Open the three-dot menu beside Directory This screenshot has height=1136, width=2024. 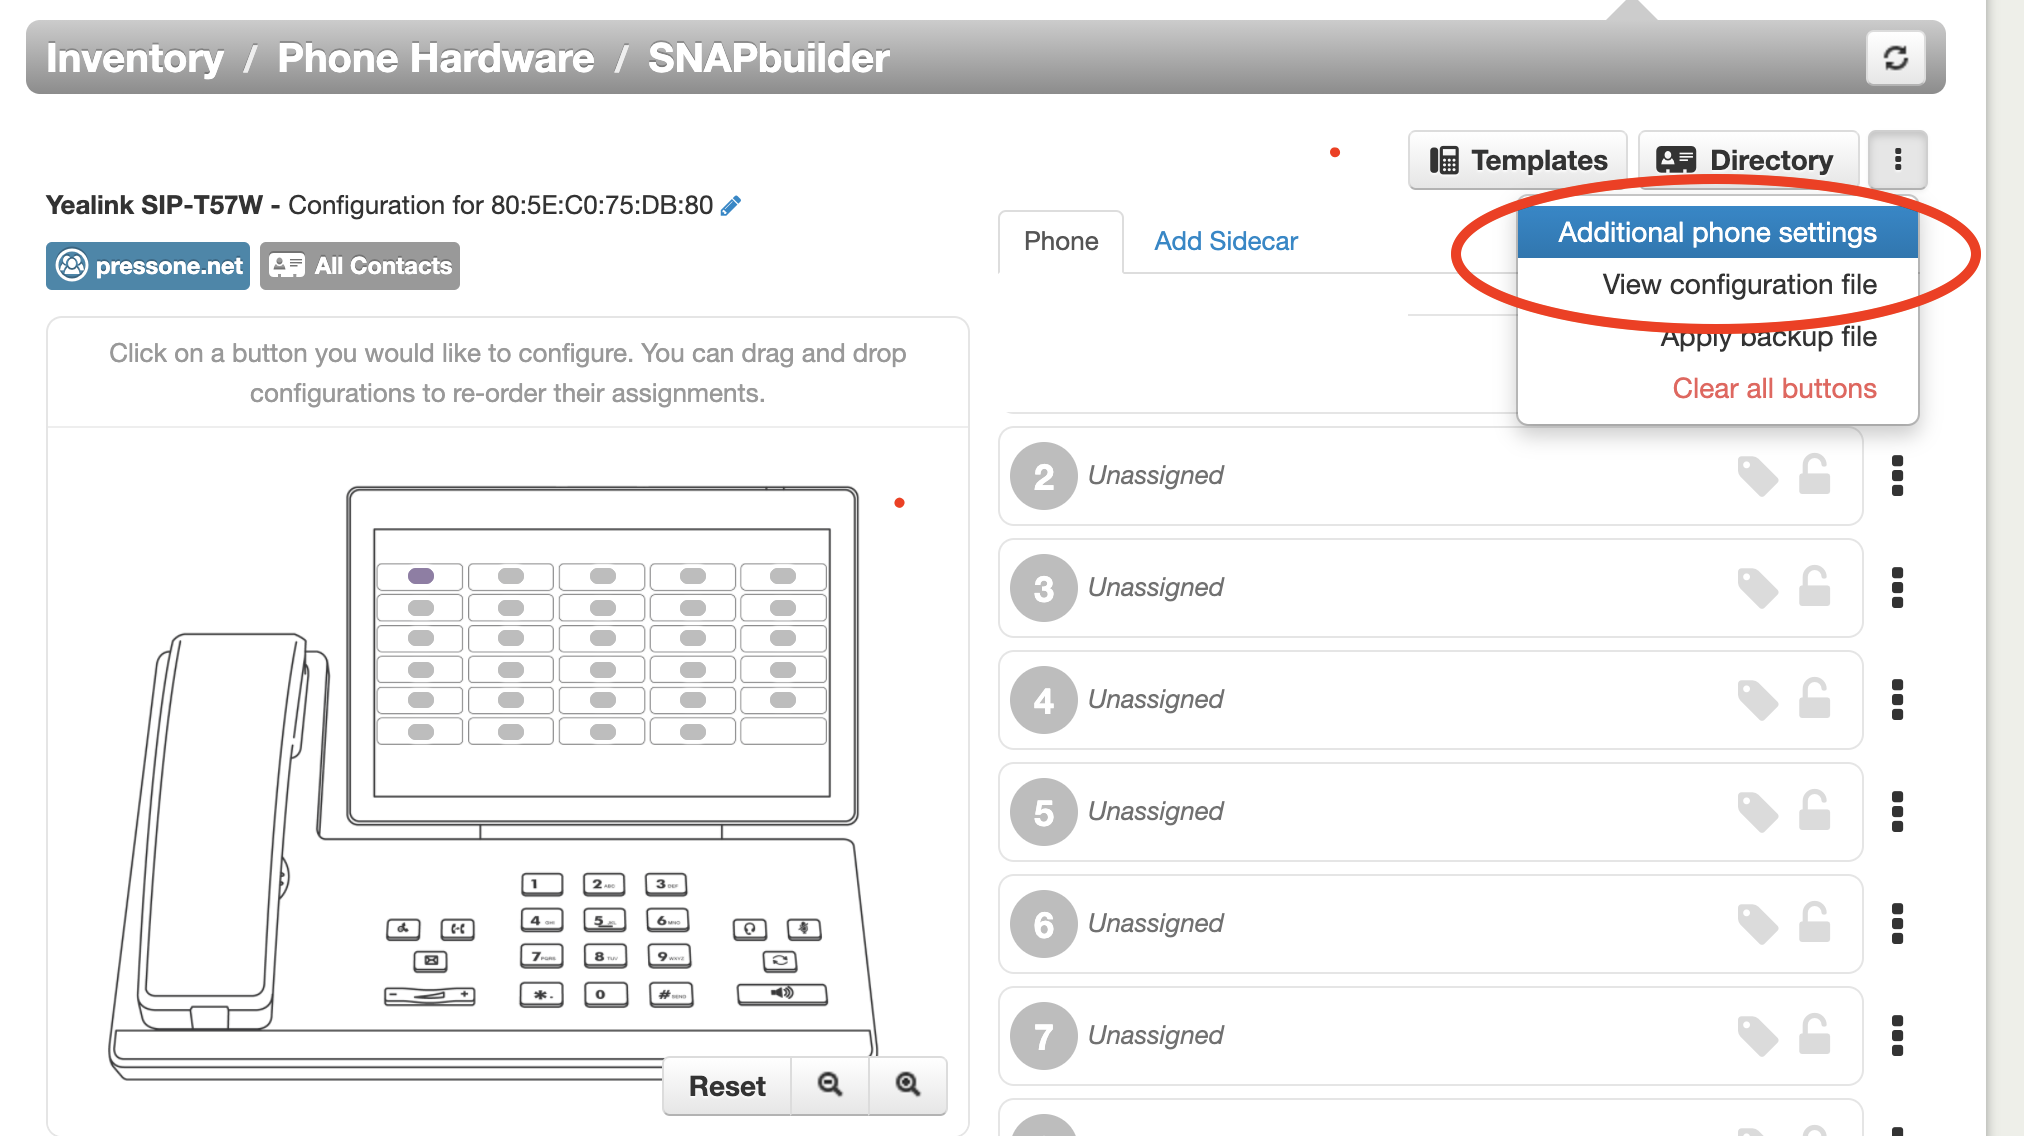tap(1897, 160)
